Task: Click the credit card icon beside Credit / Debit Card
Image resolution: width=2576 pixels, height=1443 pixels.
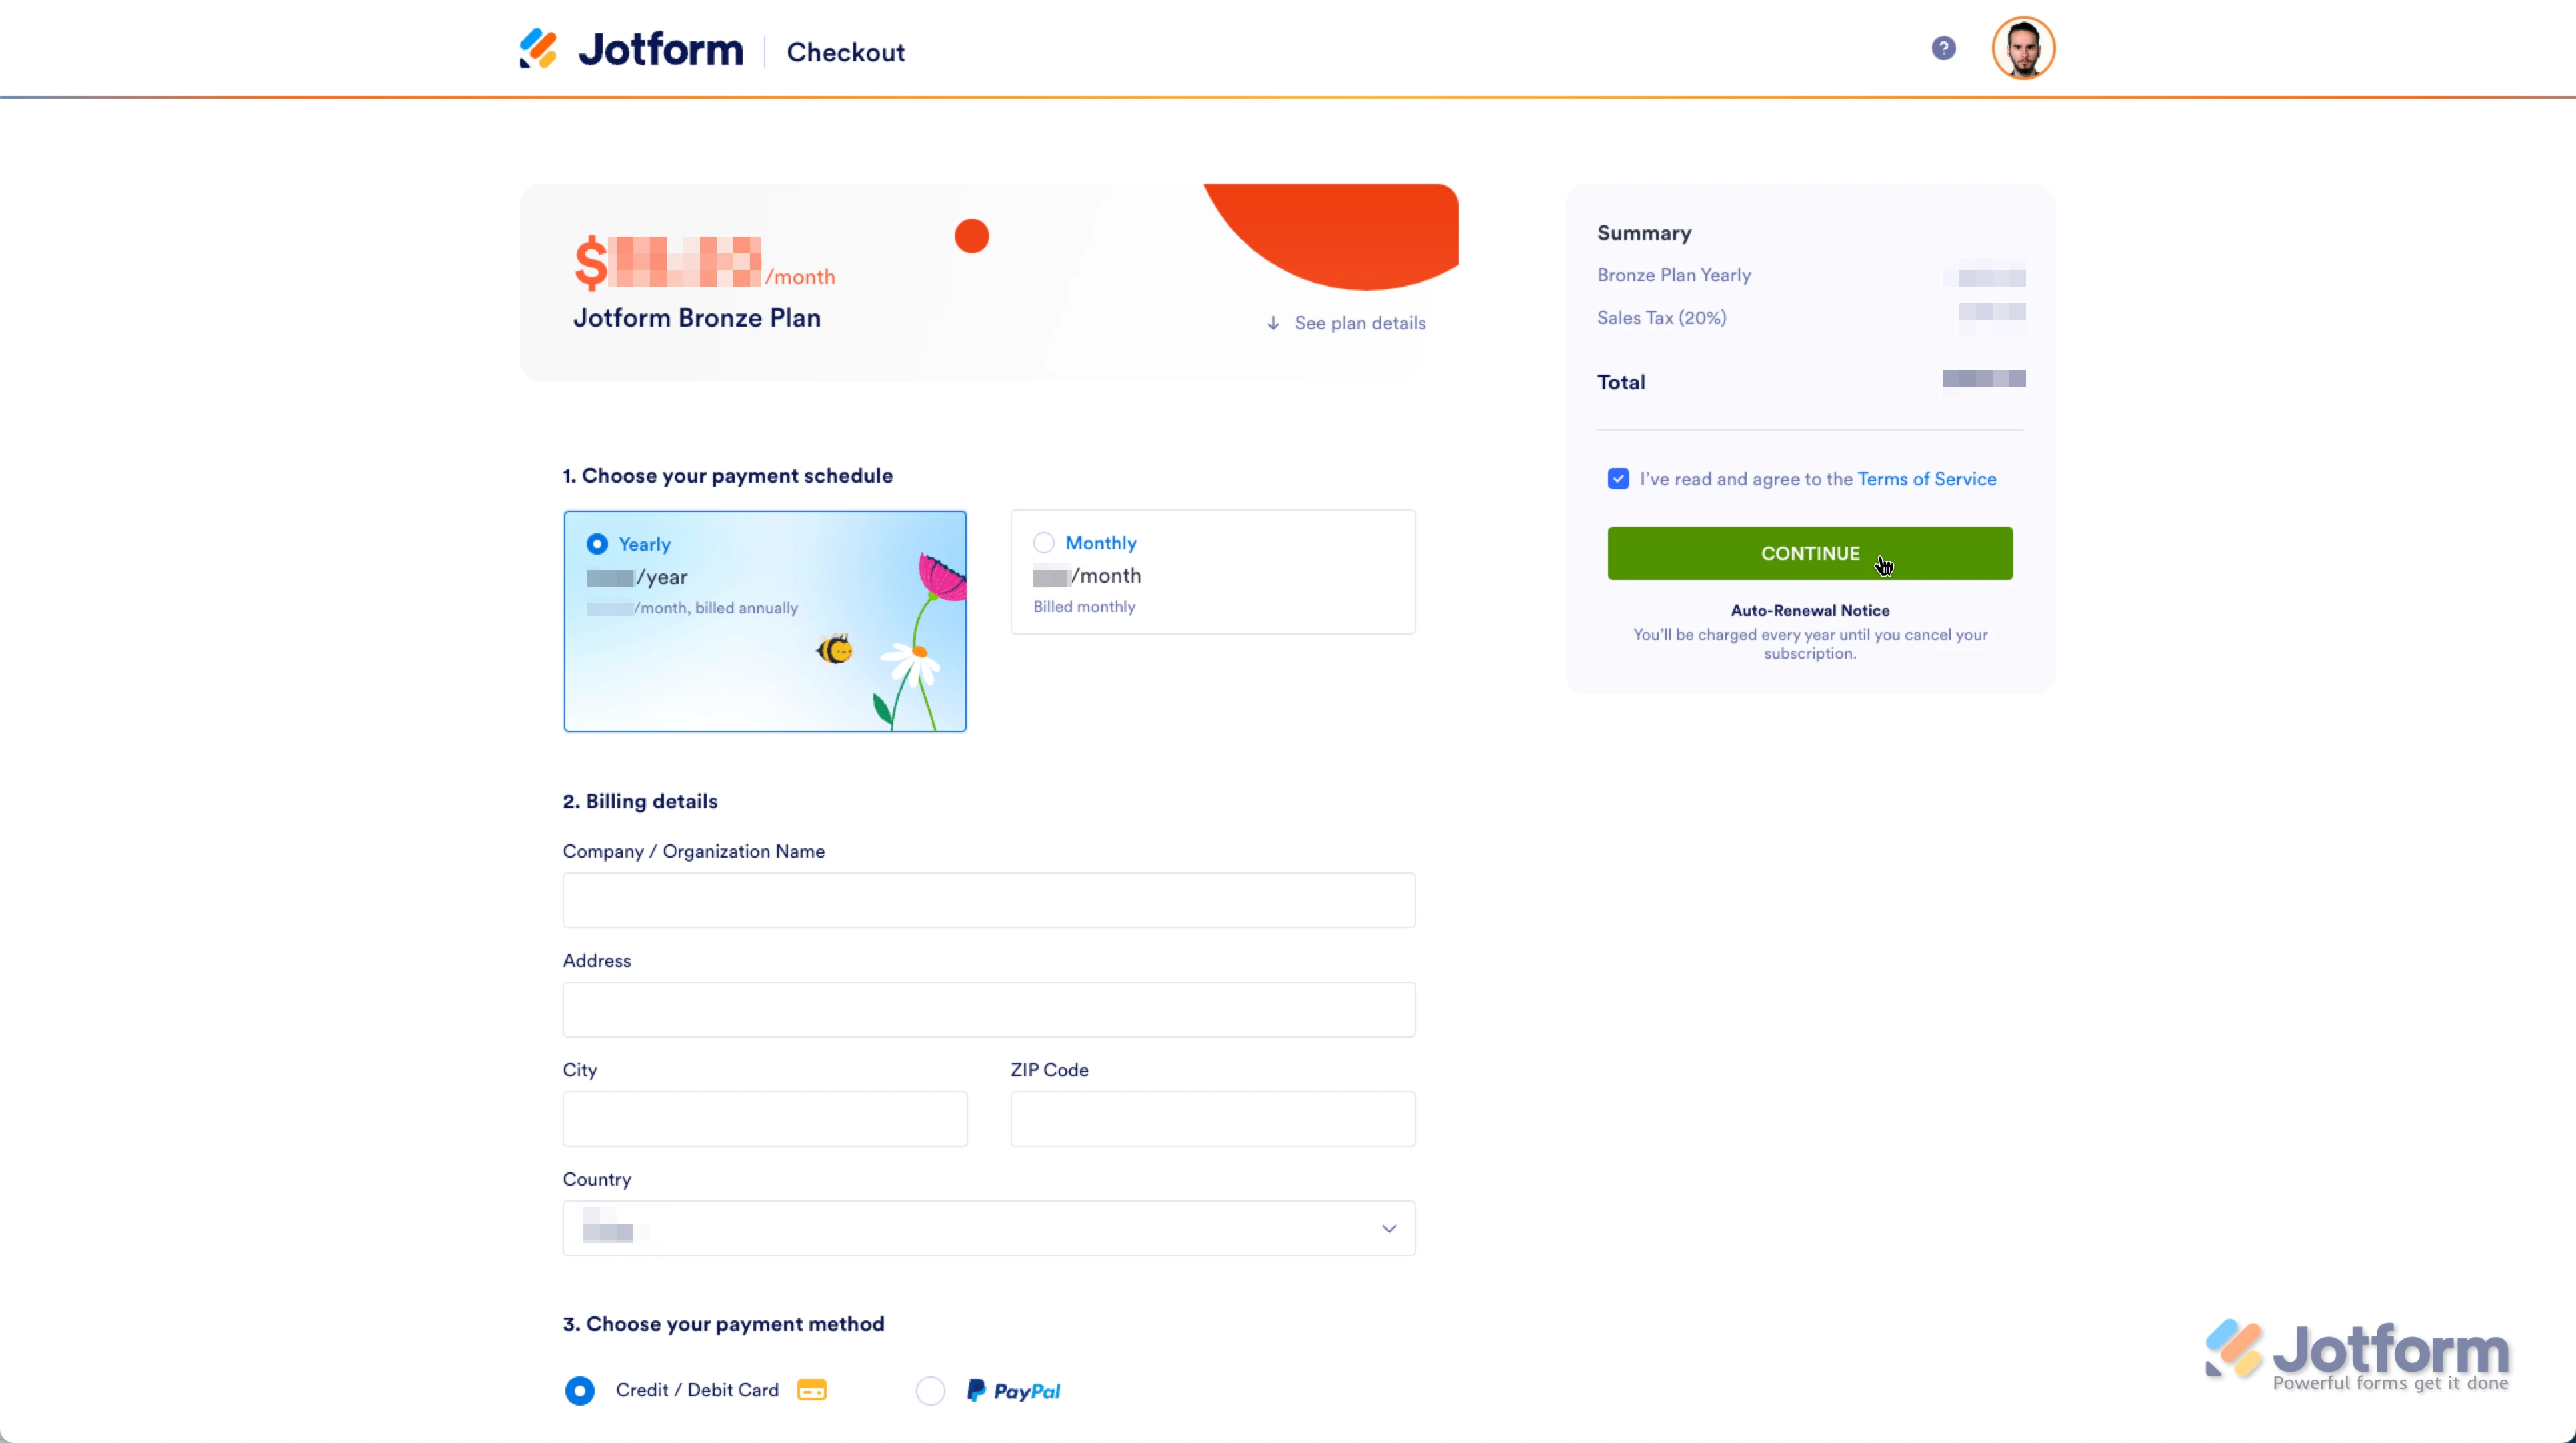Action: [811, 1390]
